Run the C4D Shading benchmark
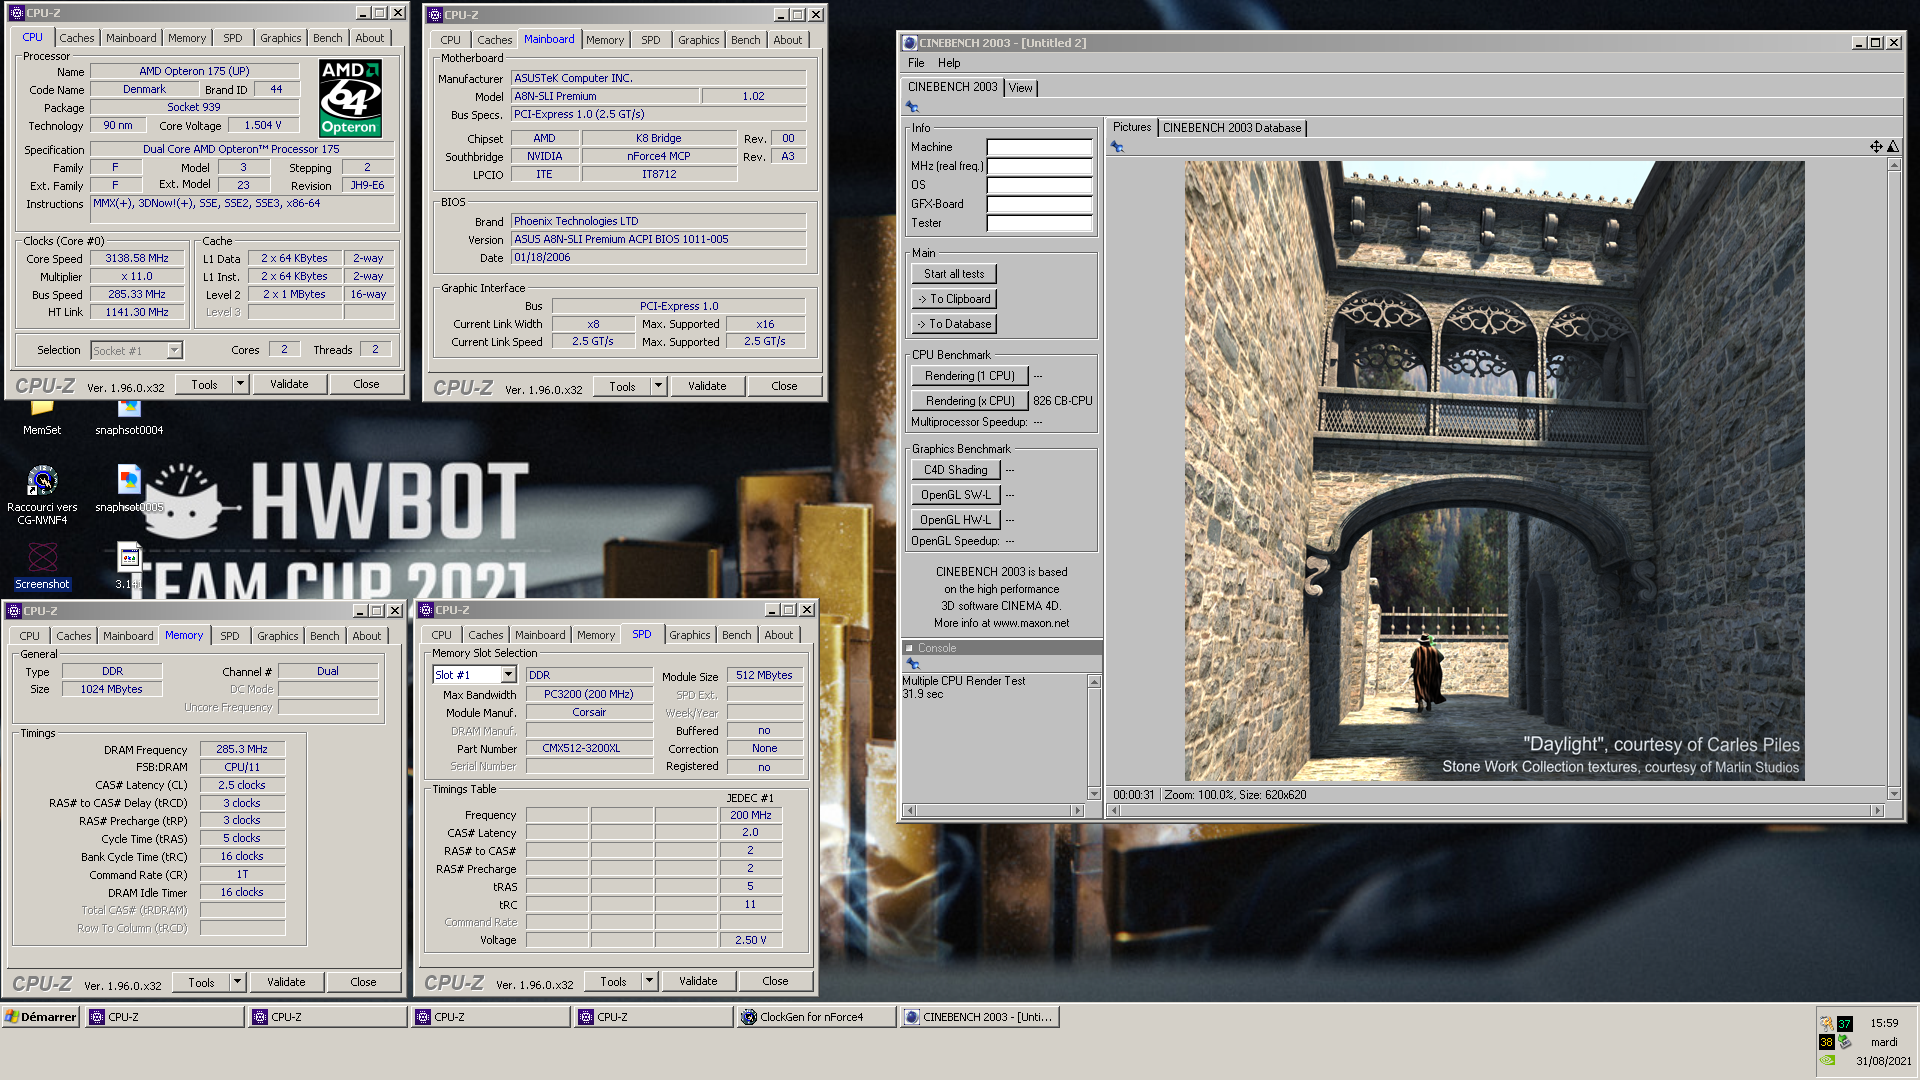This screenshot has height=1080, width=1920. [x=955, y=470]
